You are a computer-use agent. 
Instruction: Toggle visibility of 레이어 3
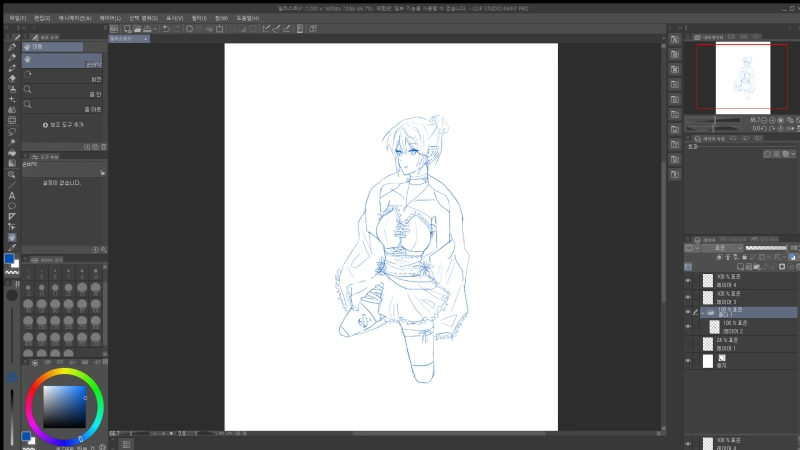coord(688,297)
